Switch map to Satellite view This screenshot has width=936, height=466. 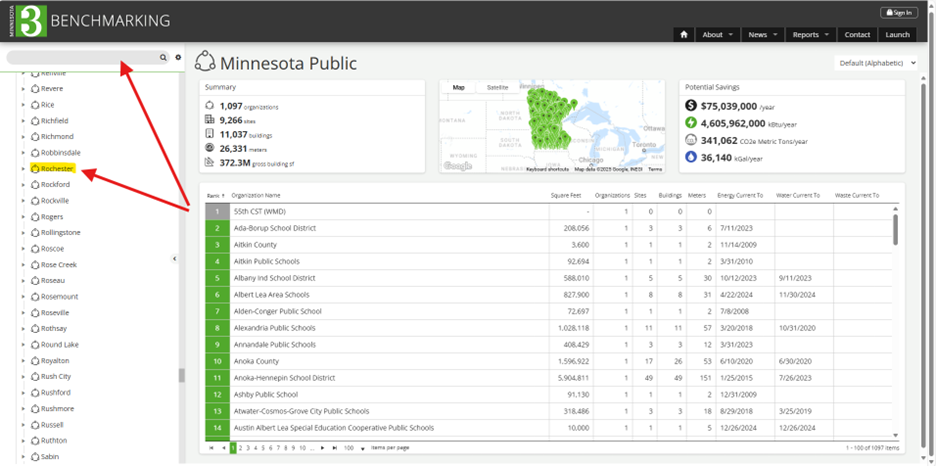tap(497, 88)
